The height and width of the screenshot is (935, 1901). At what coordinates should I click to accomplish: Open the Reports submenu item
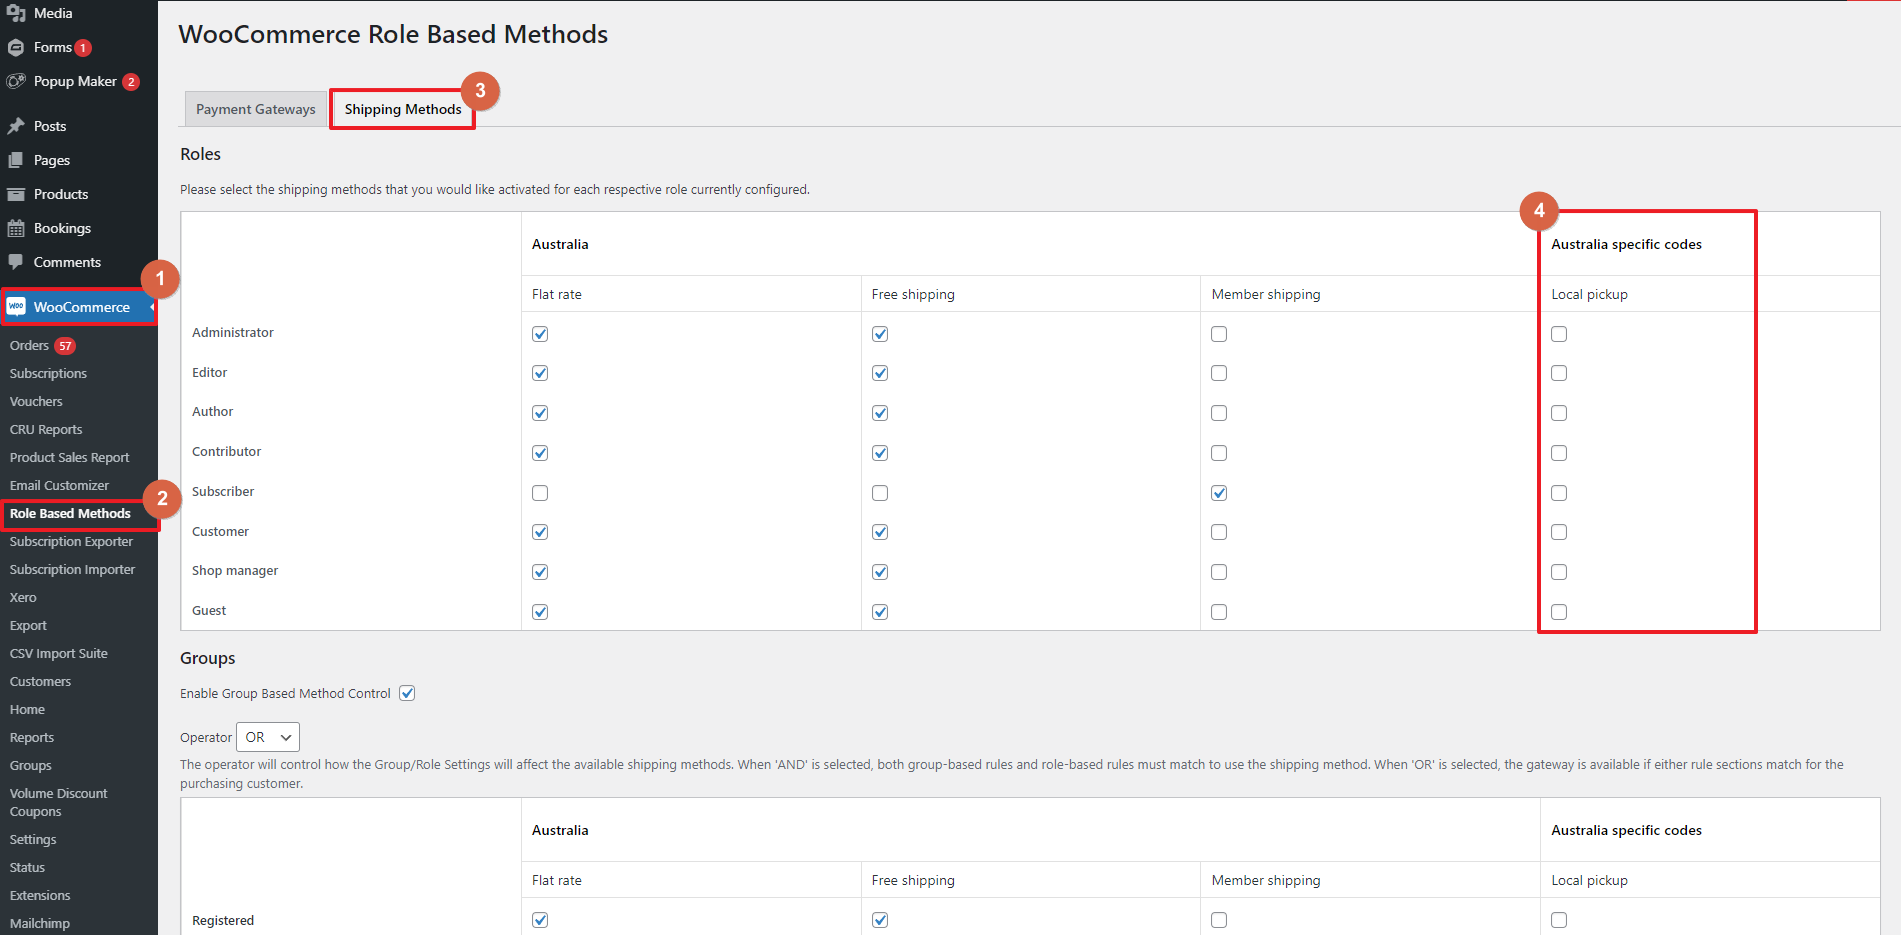coord(32,737)
